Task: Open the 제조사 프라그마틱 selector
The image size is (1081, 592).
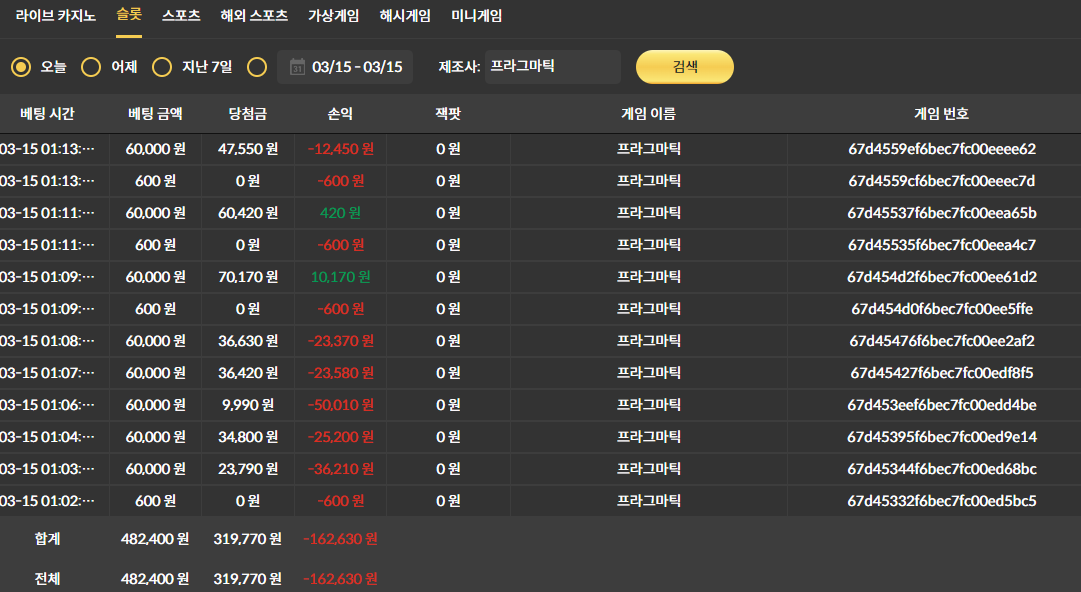Action: coord(552,67)
